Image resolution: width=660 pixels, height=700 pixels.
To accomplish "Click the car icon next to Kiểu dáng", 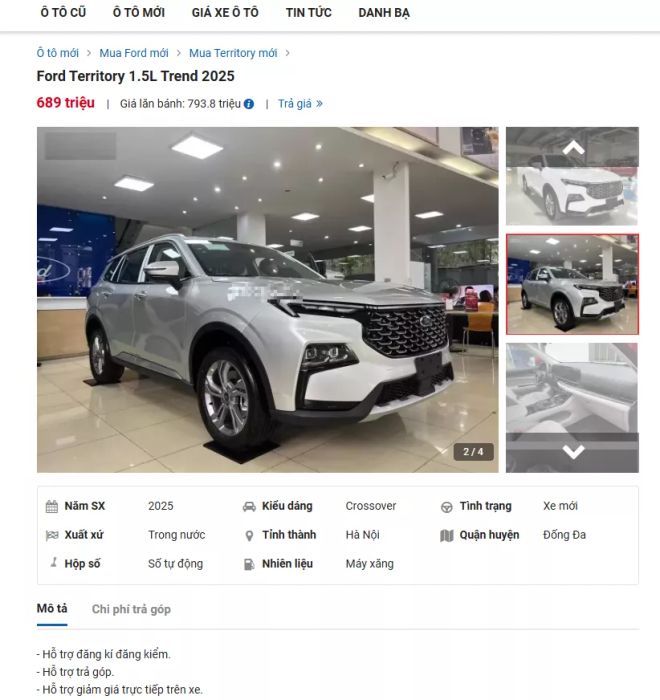I will pos(249,507).
